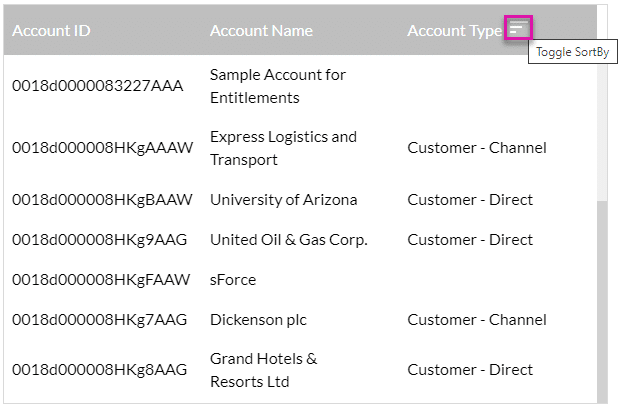Screen dimensions: 625x408
Task: Click account ID 0018d000008HKg9AAG
Action: (100, 239)
